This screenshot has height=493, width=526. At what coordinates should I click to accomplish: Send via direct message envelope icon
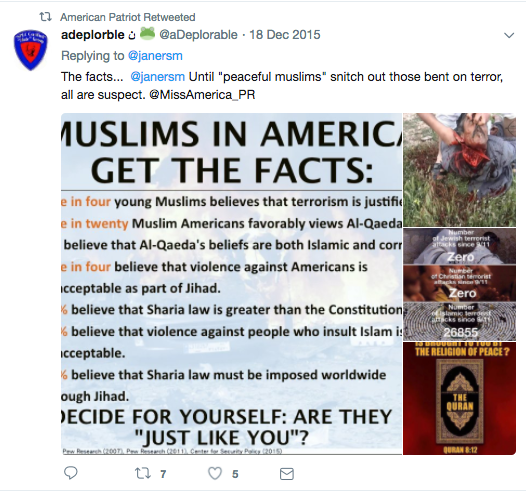pos(287,474)
